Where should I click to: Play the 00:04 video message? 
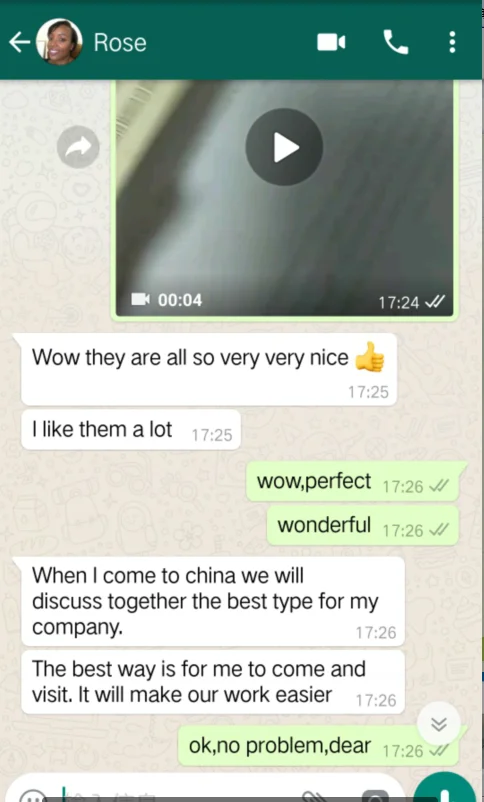[284, 147]
